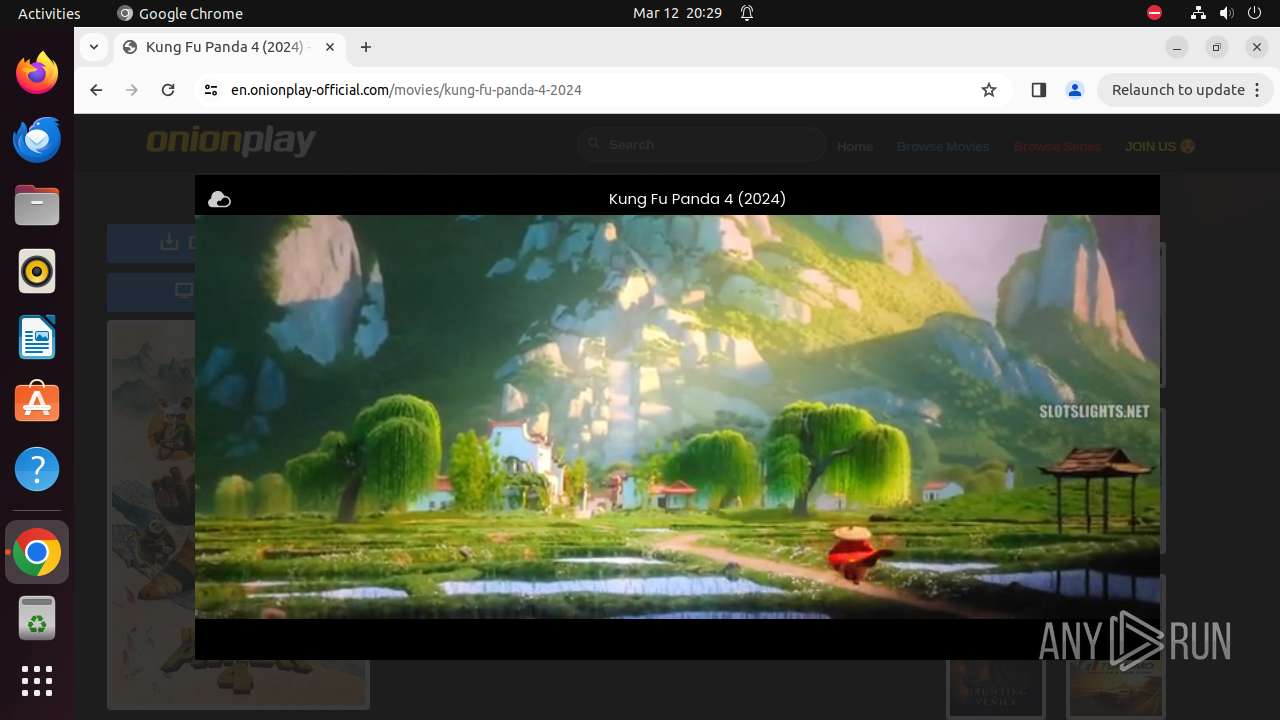Click the Kung Fu Panda 4 (2024) title

pos(697,199)
